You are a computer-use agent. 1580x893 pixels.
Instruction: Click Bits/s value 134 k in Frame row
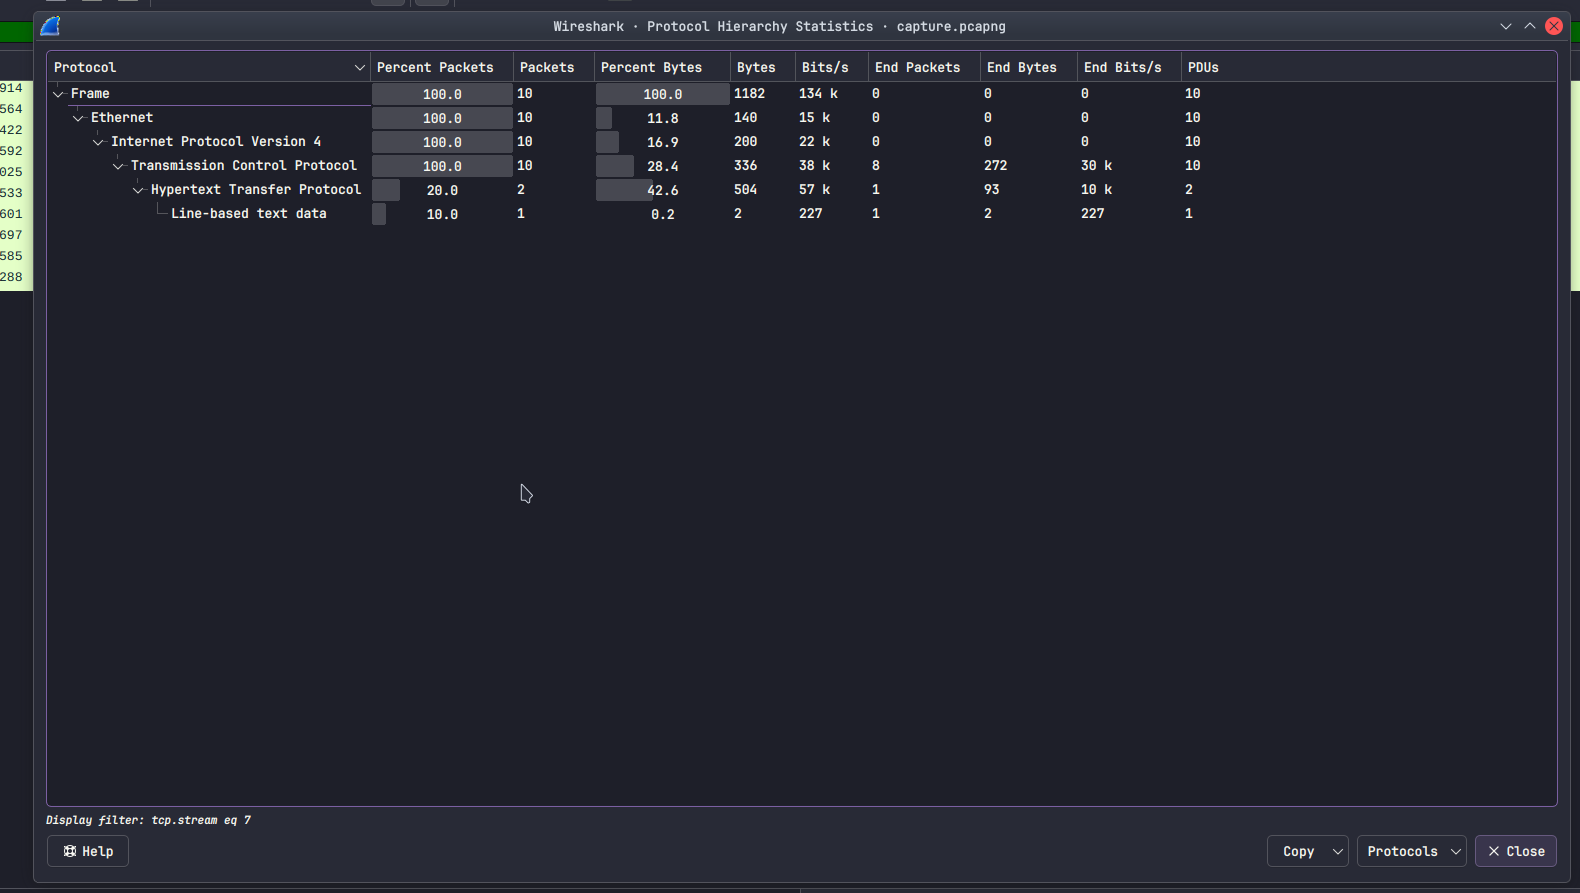point(818,94)
